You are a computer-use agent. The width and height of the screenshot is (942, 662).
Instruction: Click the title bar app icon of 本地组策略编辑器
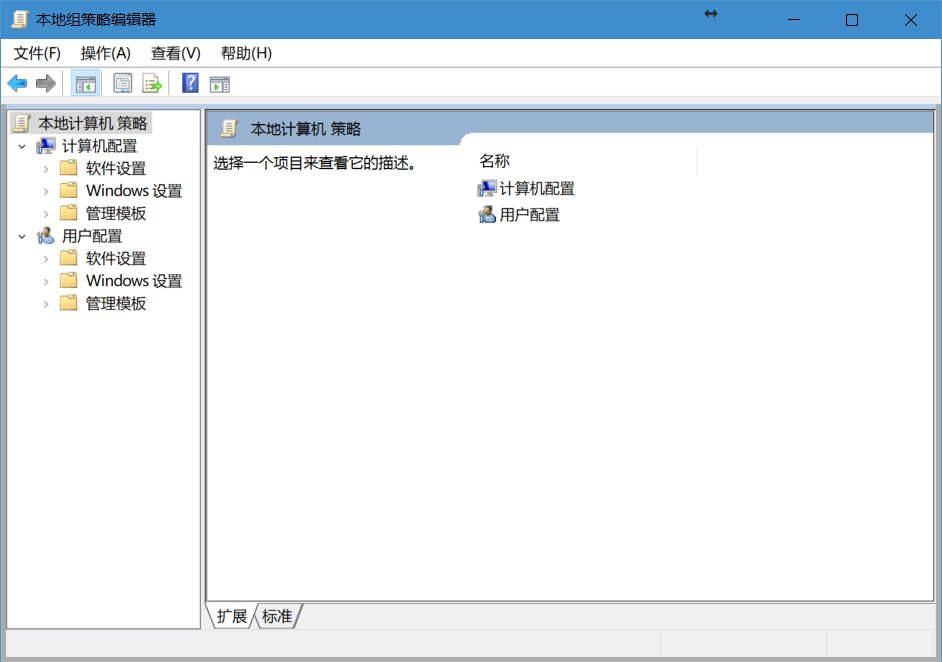[20, 19]
